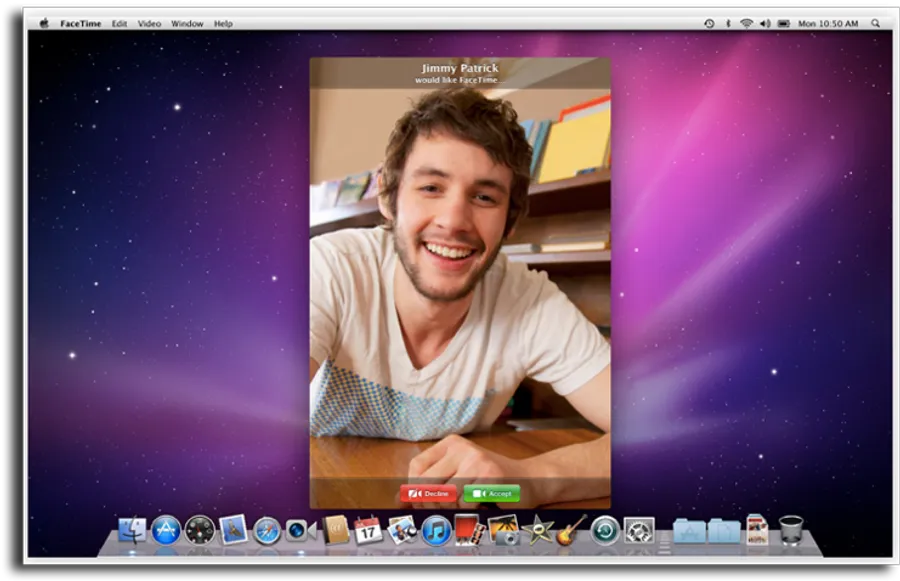The image size is (900, 581).
Task: Open Time Machine from the Dock
Action: 606,530
